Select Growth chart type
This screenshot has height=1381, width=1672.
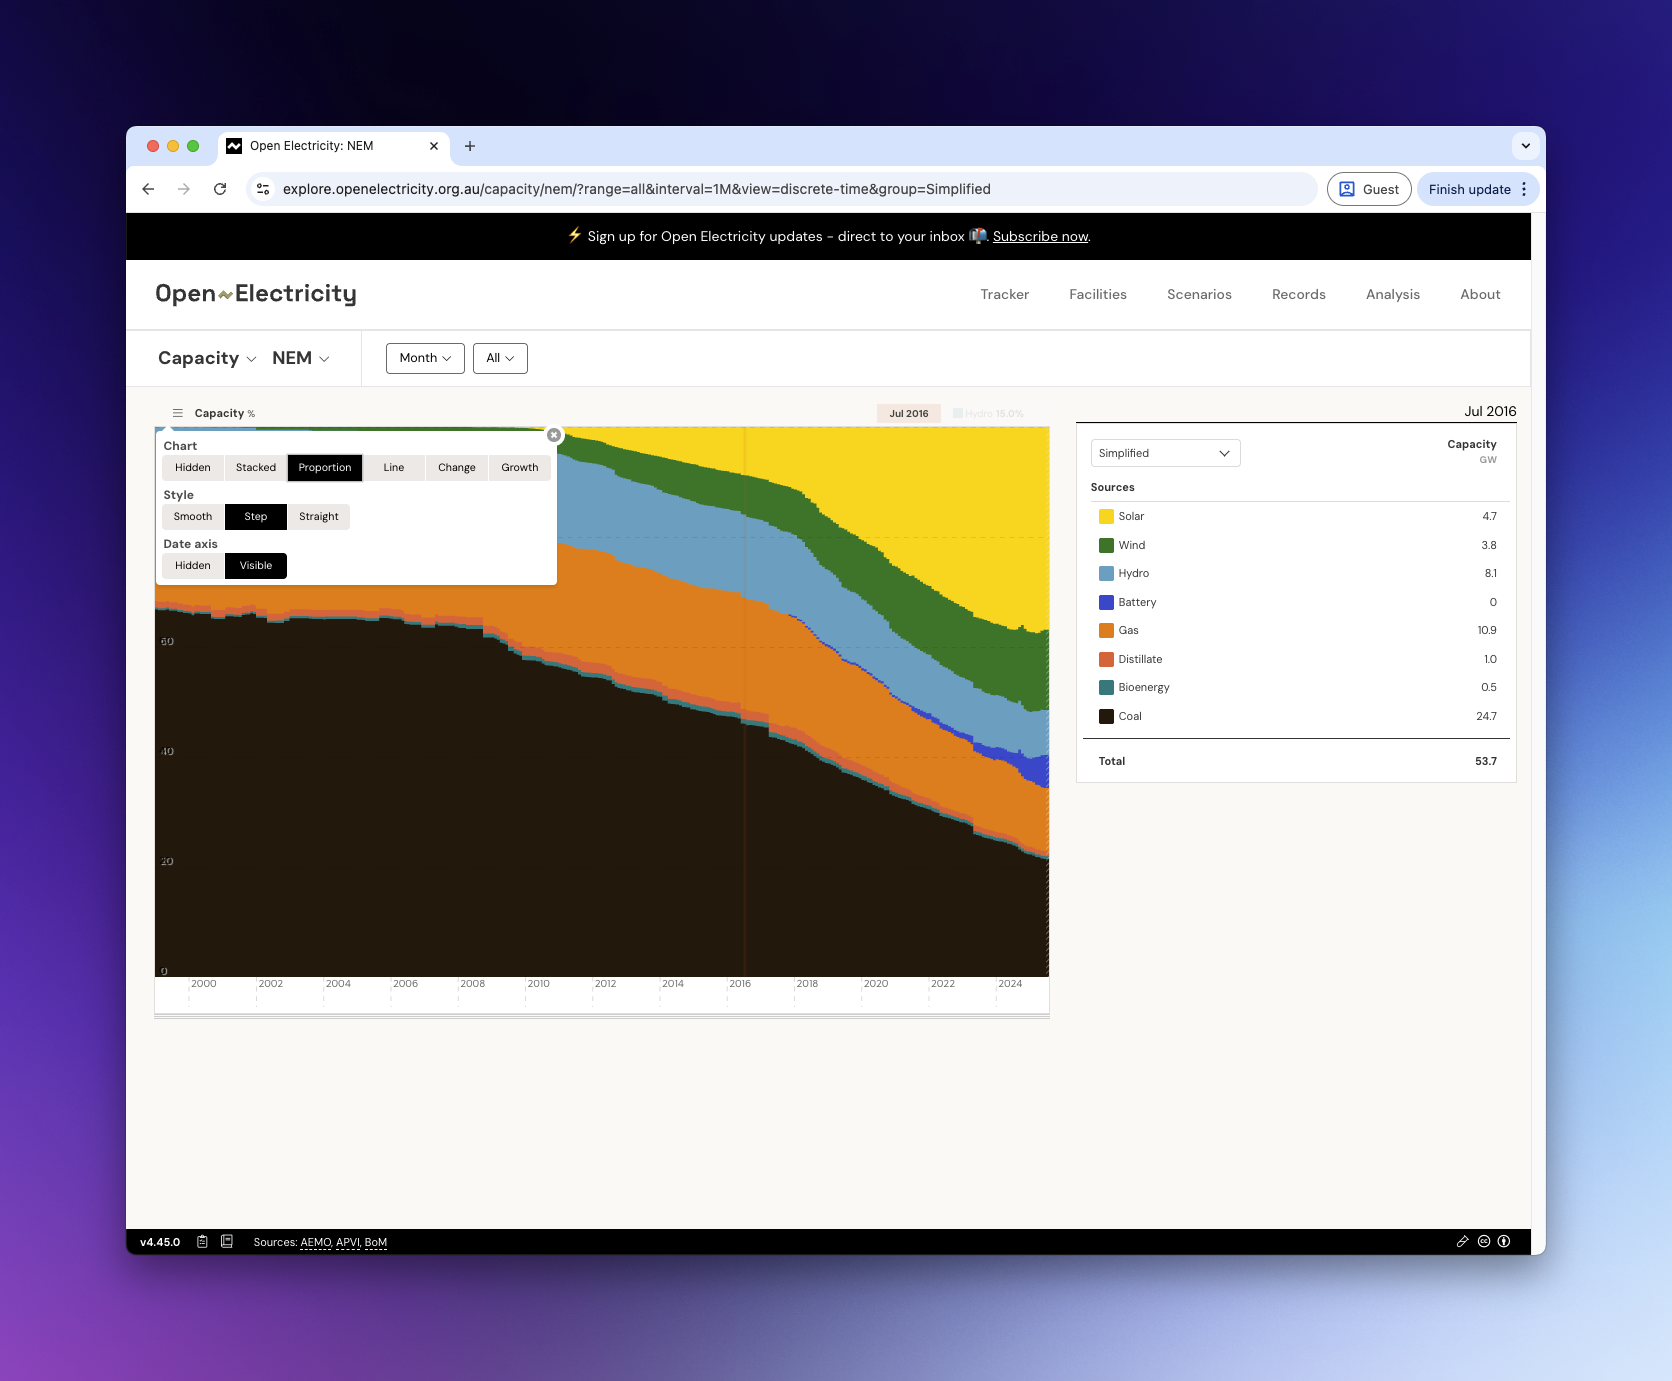(520, 468)
